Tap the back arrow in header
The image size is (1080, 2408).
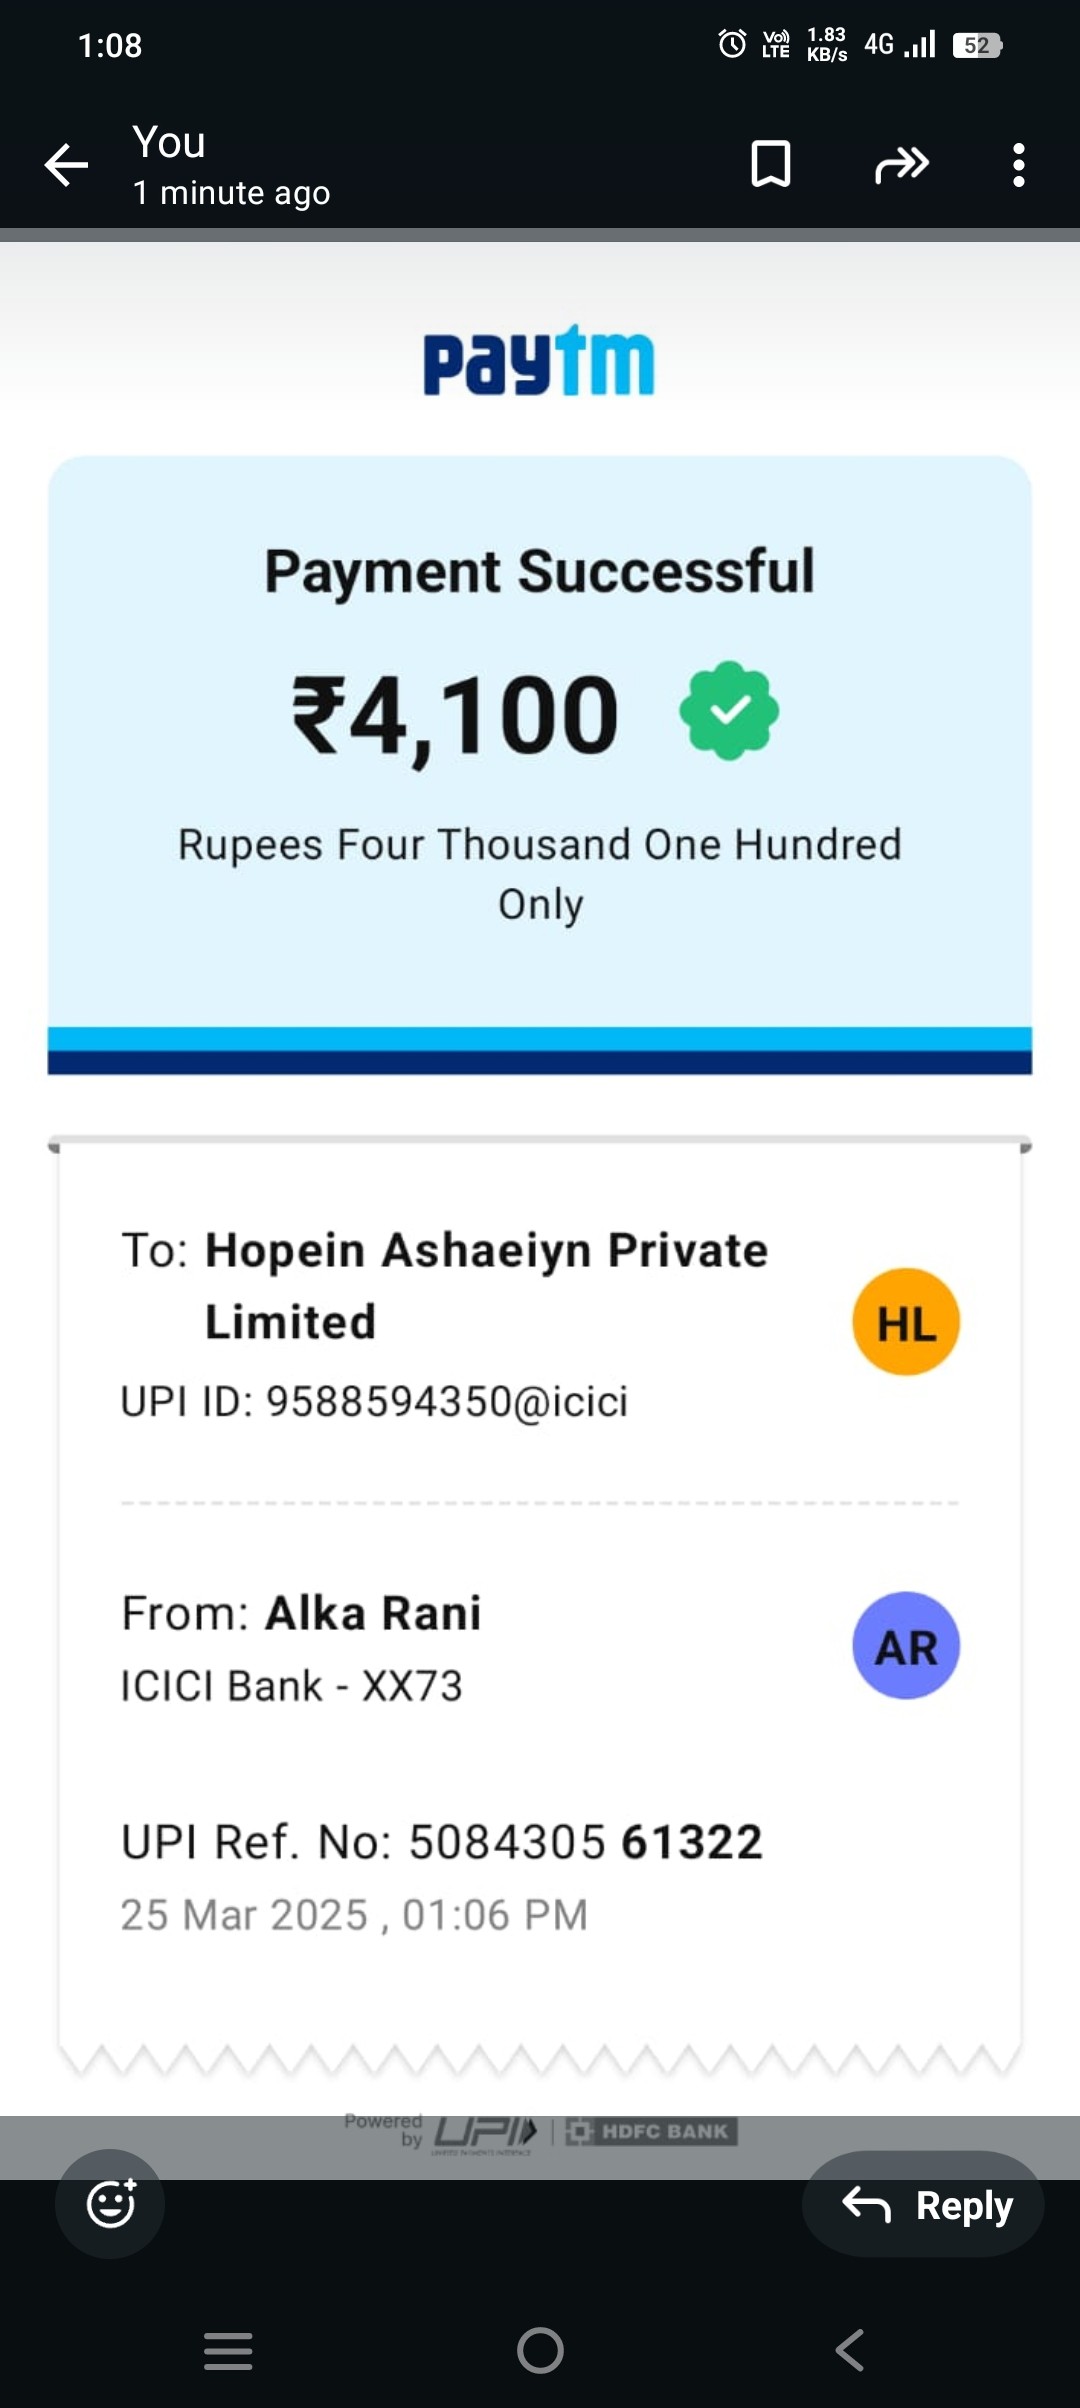tap(66, 165)
